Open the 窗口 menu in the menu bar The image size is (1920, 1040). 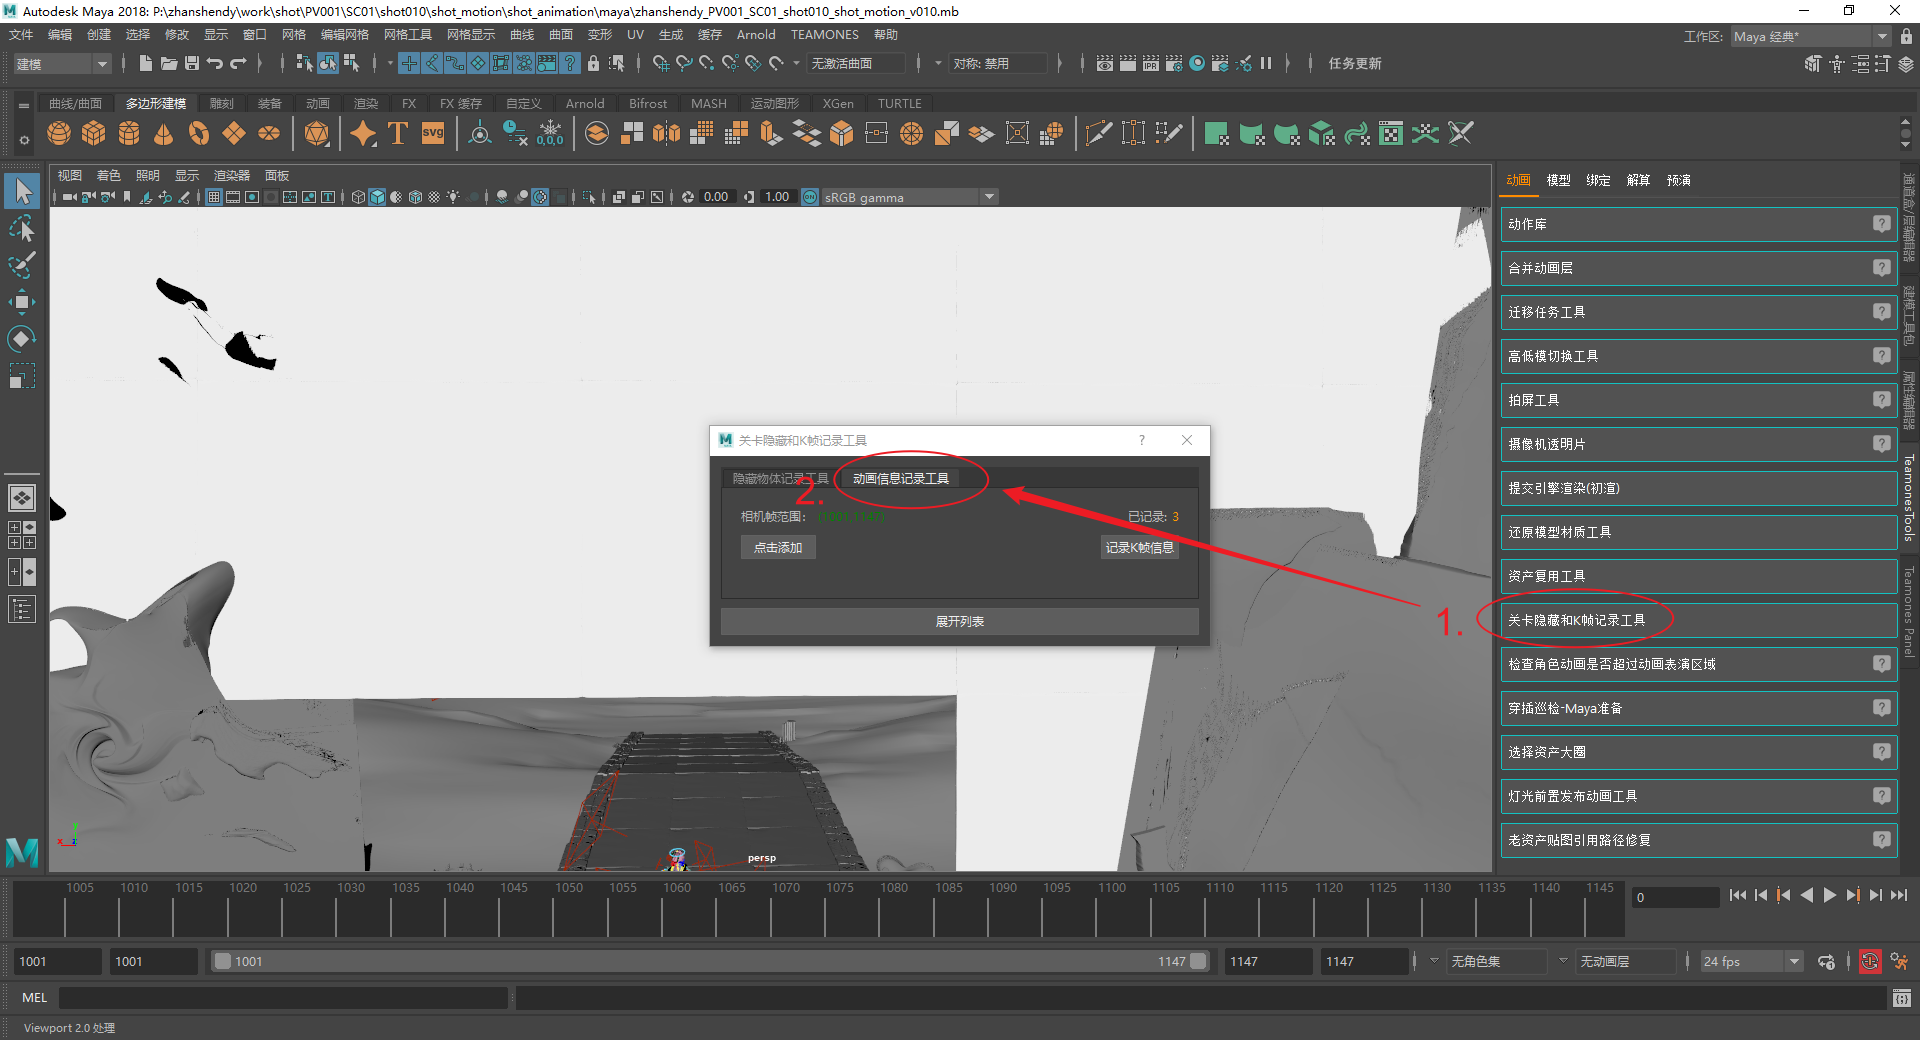coord(254,35)
